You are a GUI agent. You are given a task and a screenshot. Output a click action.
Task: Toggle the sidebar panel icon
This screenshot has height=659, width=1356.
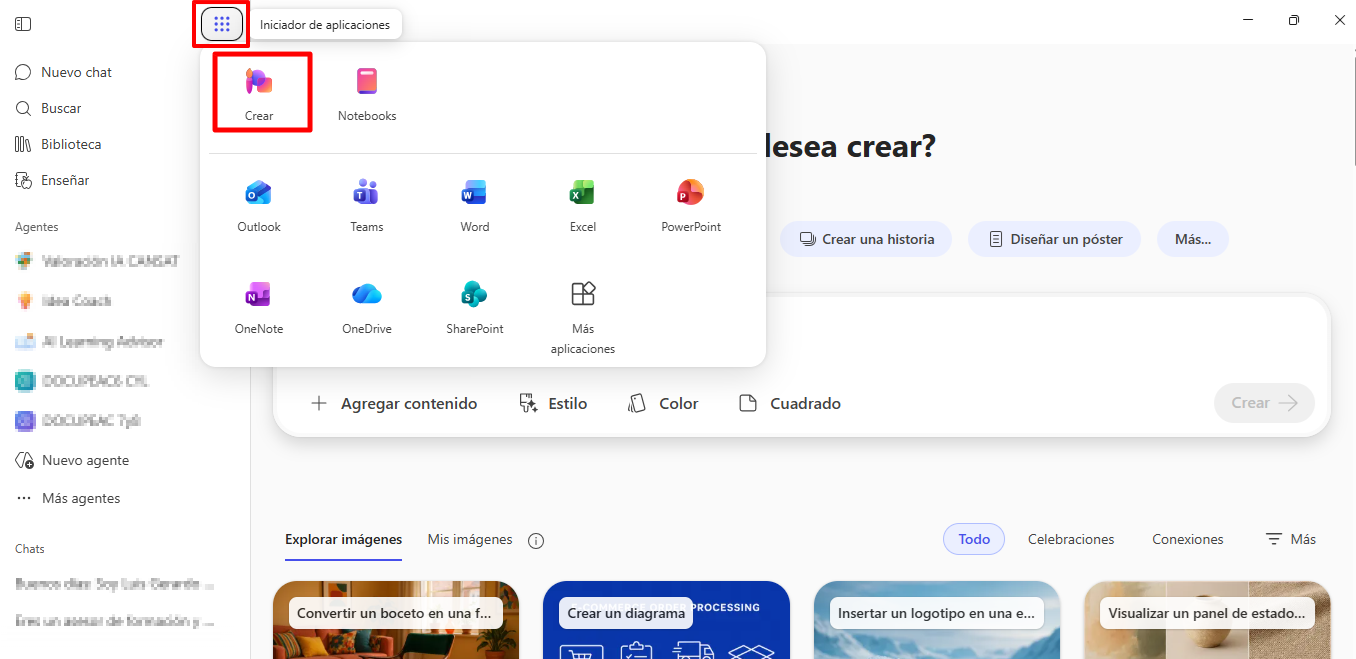[23, 24]
